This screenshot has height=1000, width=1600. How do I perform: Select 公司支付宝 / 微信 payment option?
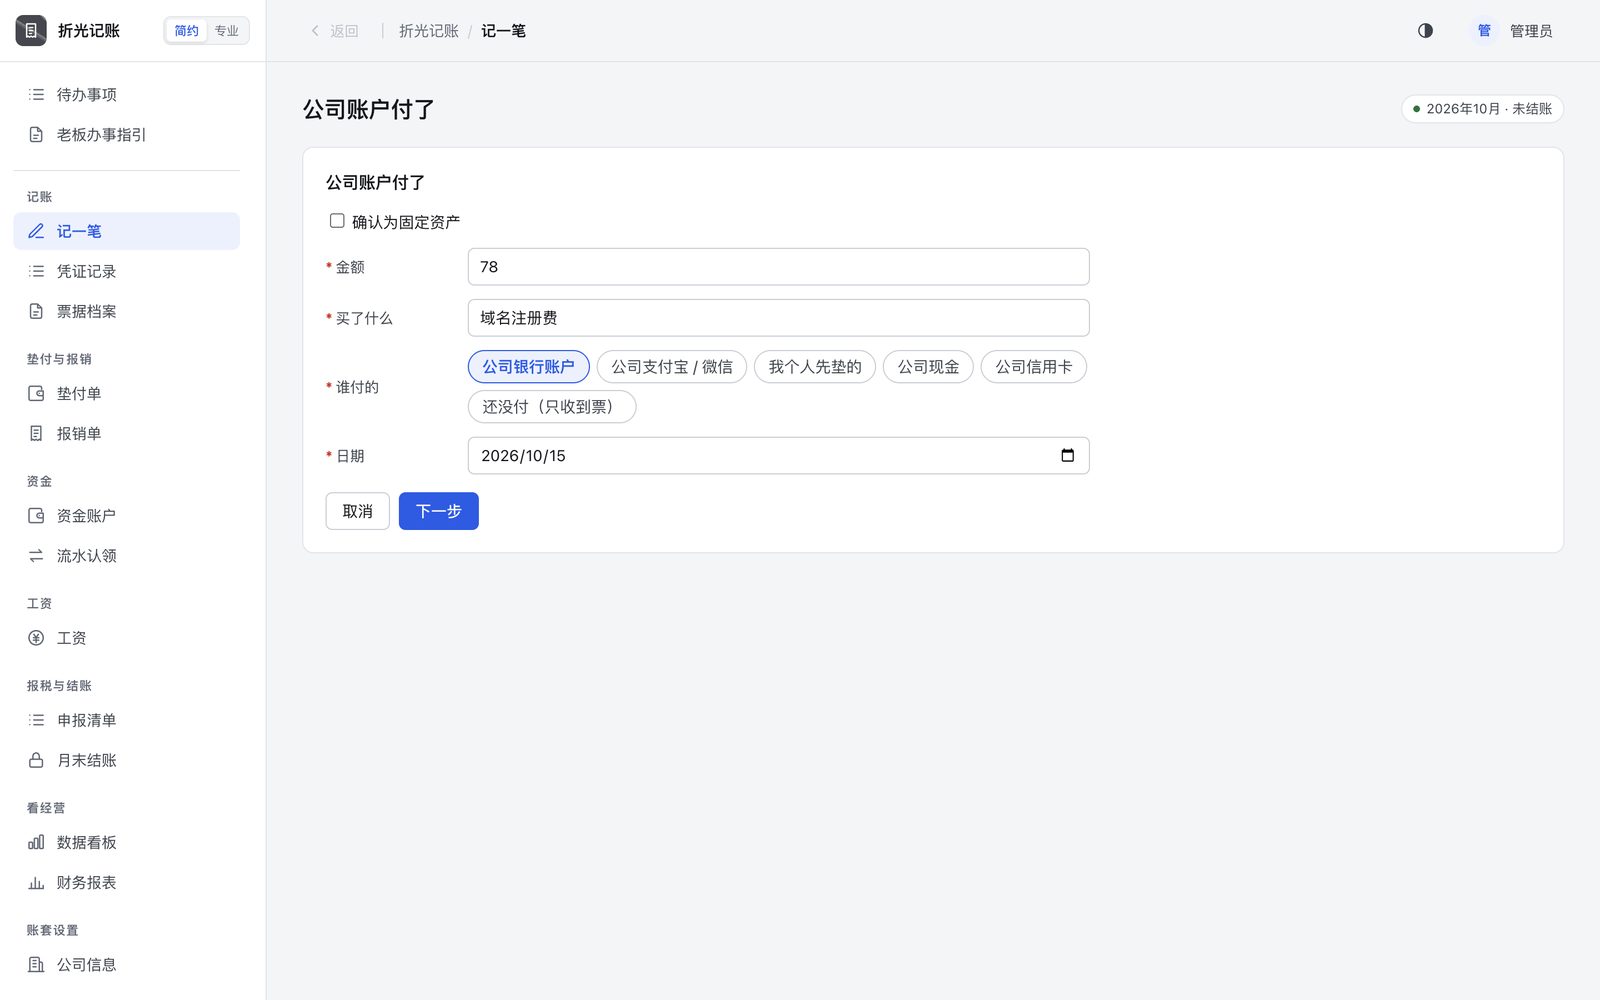pos(672,367)
